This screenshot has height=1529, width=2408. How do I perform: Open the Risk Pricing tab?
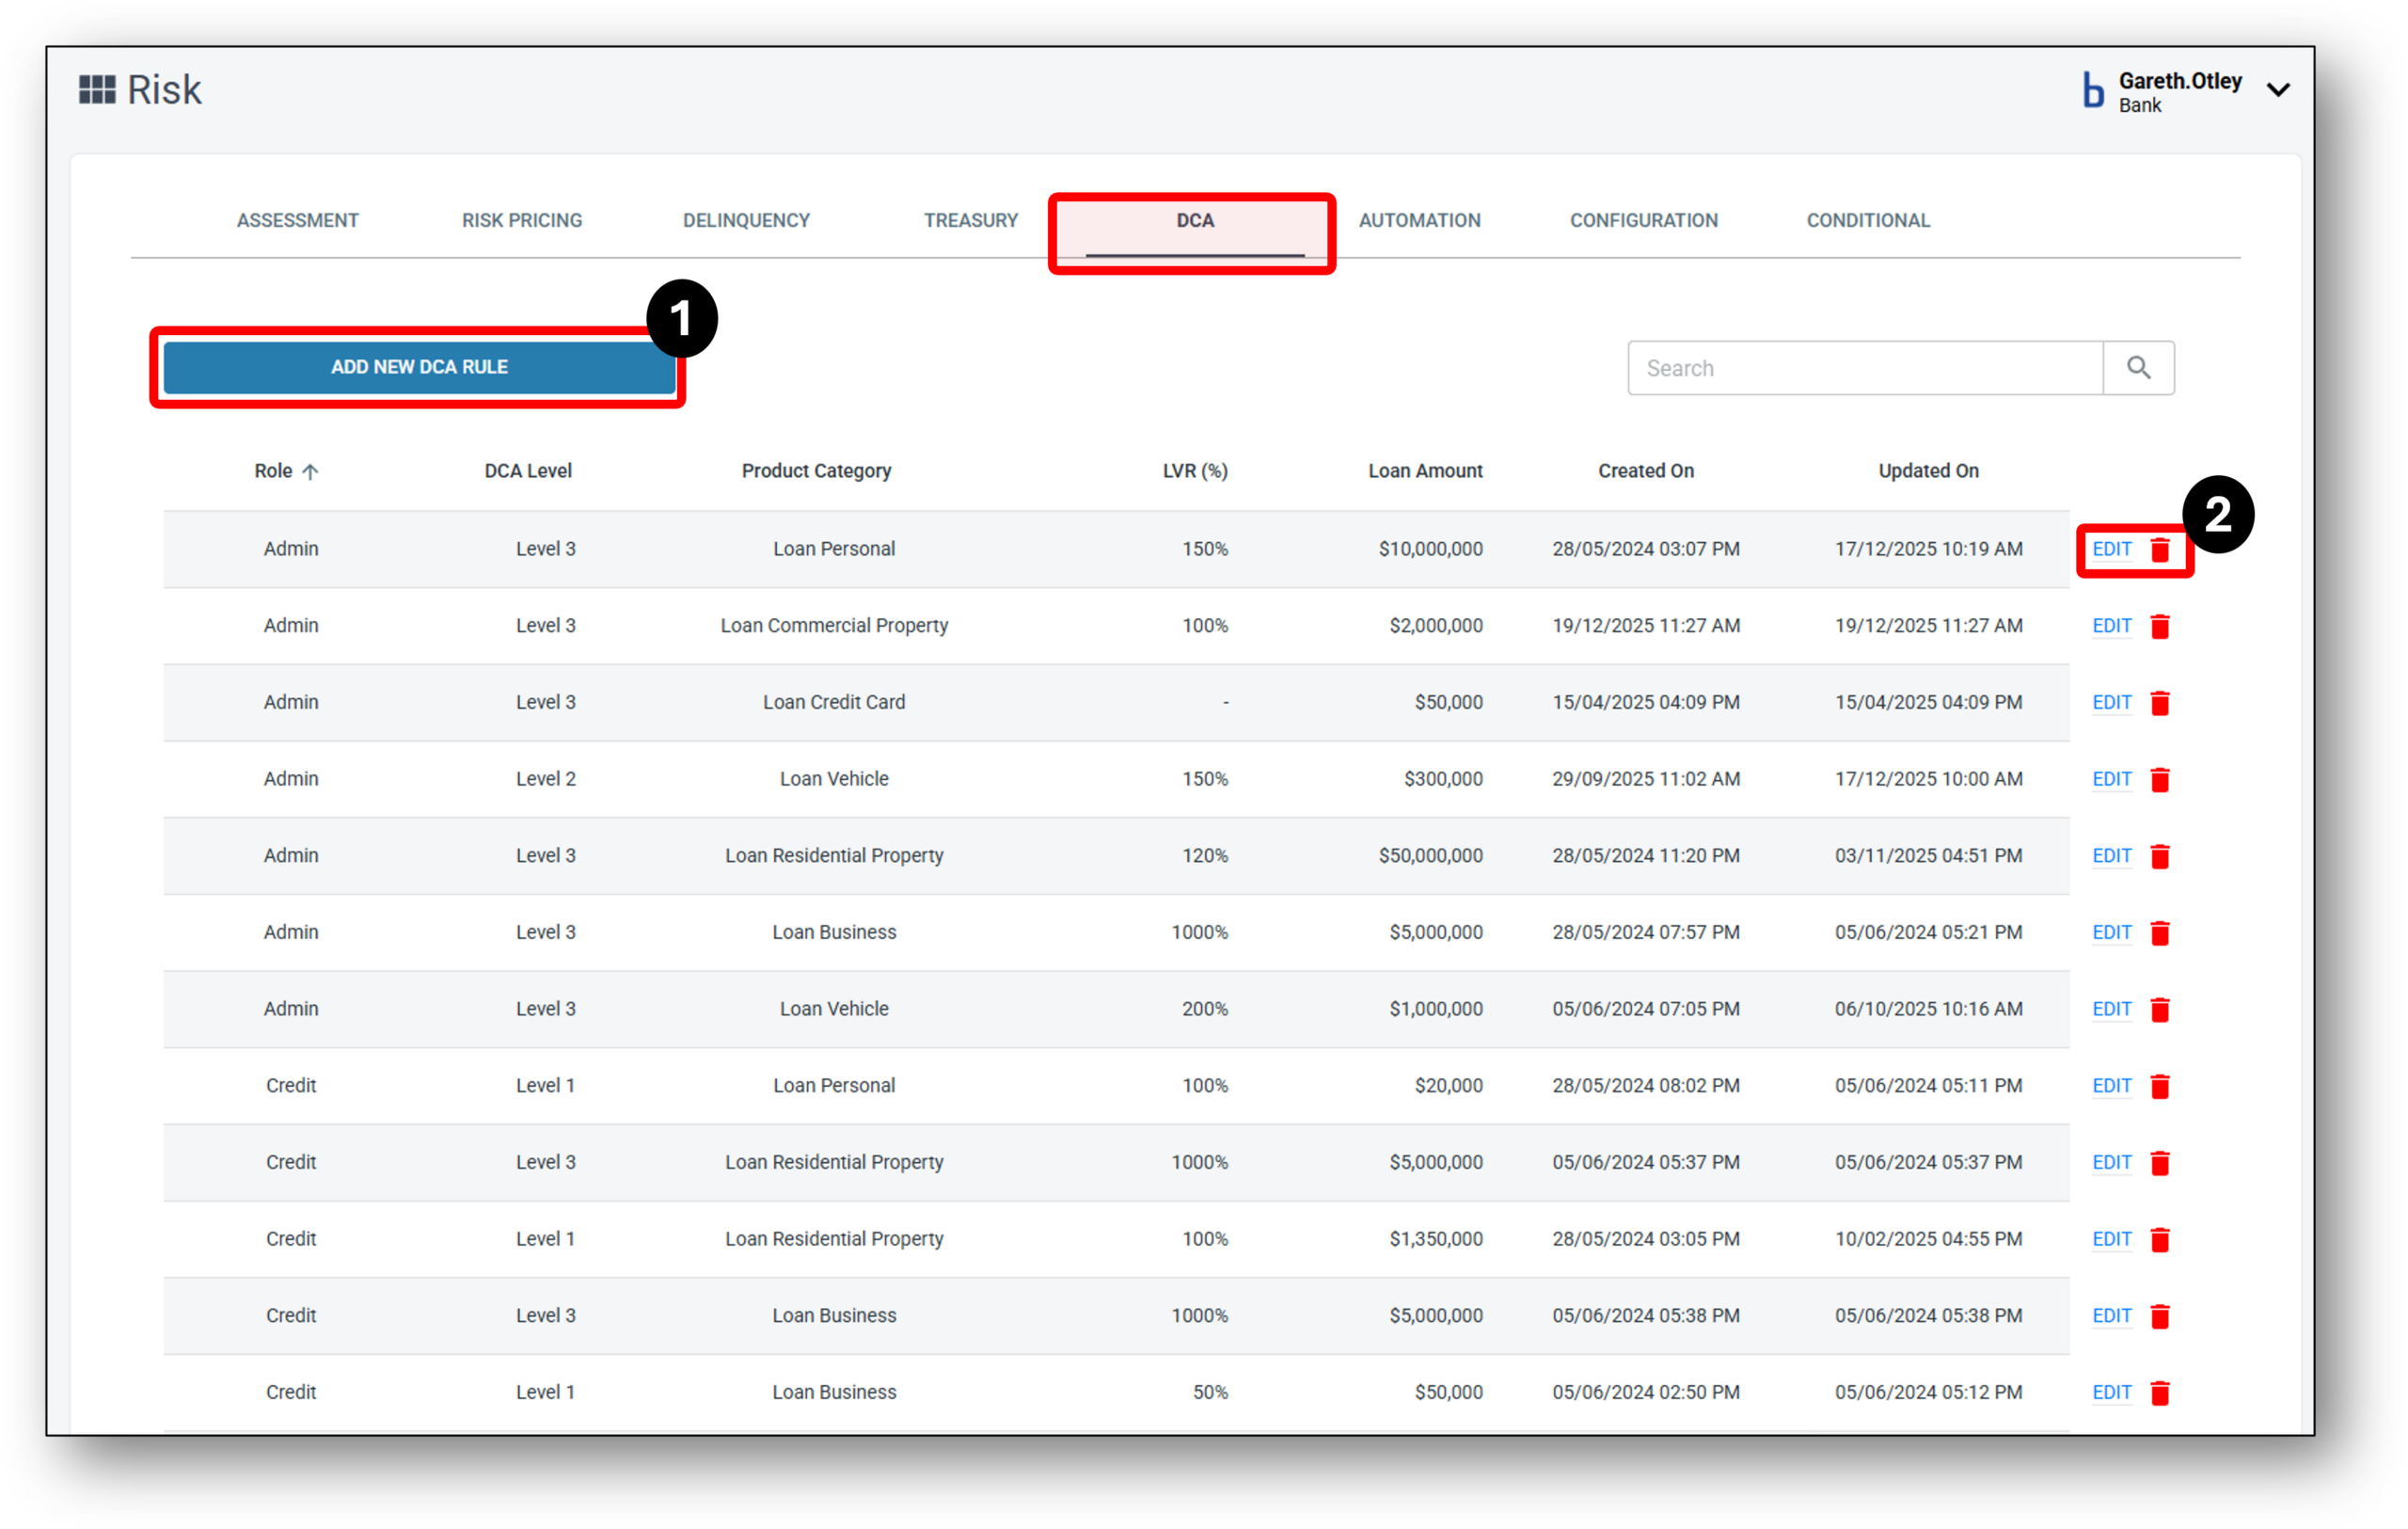tap(521, 220)
